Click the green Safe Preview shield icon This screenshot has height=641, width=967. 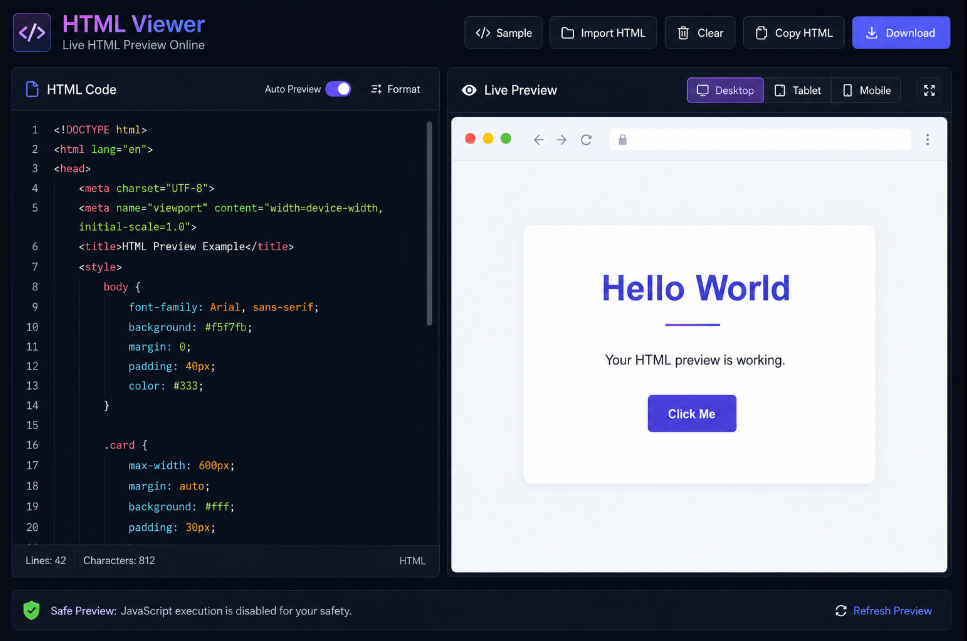[31, 610]
